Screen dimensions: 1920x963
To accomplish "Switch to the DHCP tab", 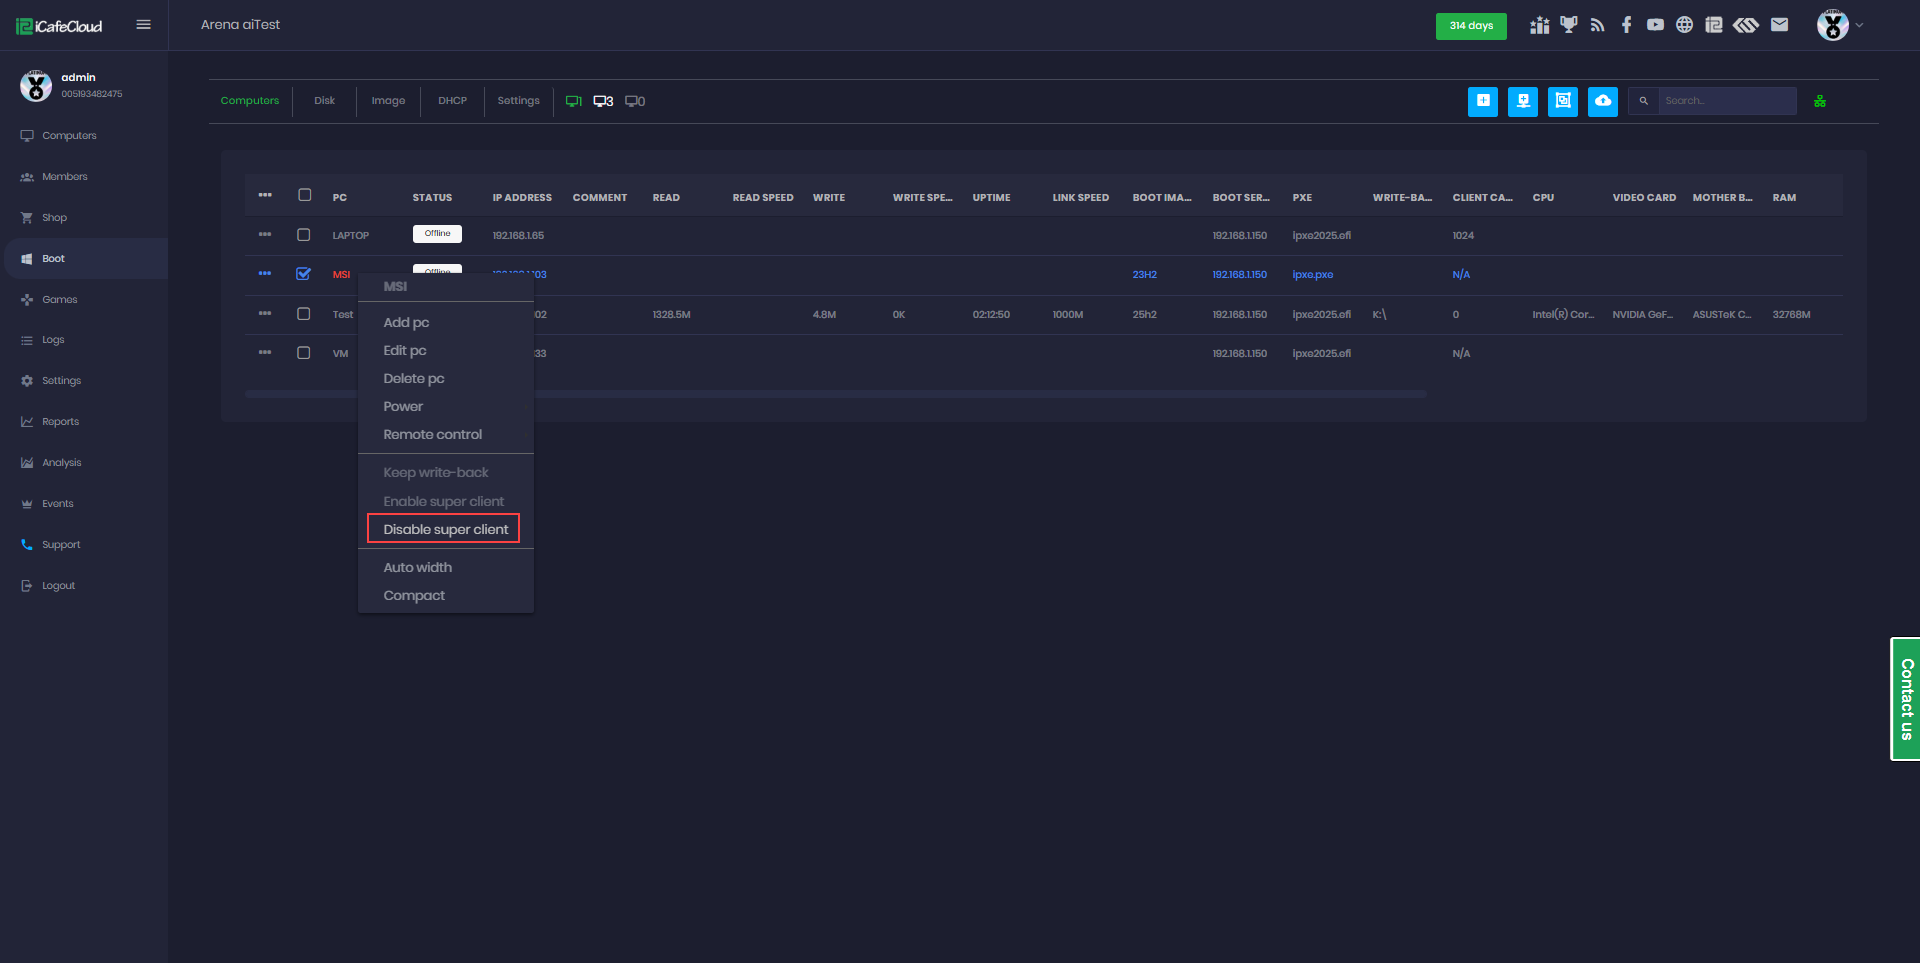I will [x=452, y=101].
